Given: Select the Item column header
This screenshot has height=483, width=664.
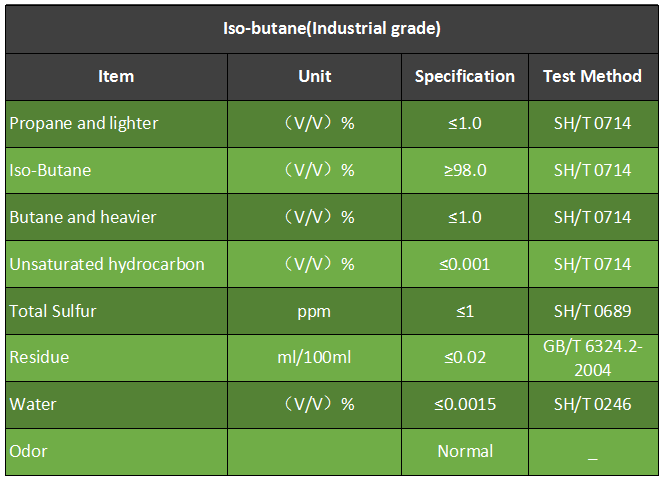Looking at the screenshot, I should coord(116,77).
